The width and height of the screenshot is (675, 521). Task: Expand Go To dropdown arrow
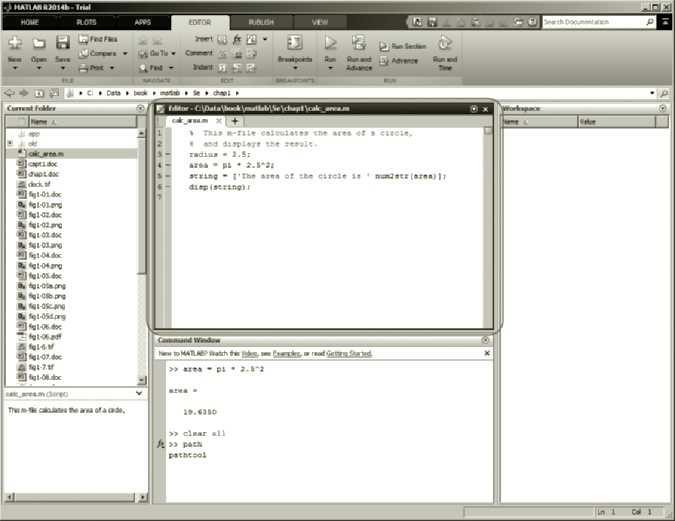173,53
